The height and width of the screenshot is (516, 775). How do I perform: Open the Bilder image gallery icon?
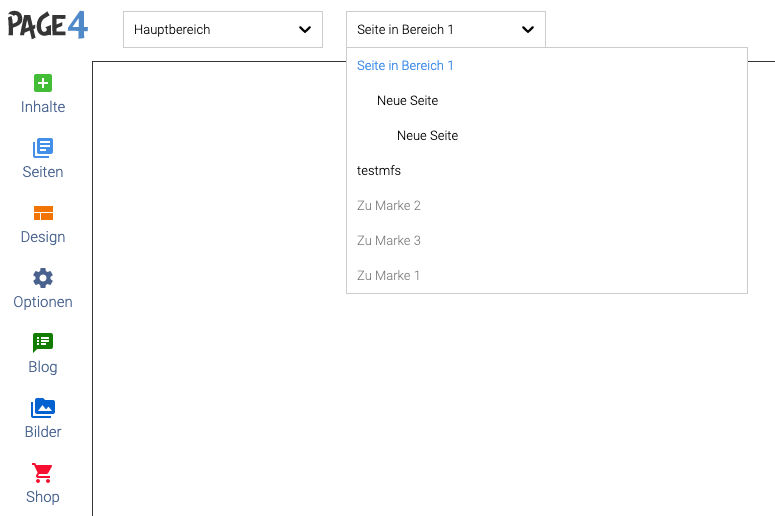[43, 408]
